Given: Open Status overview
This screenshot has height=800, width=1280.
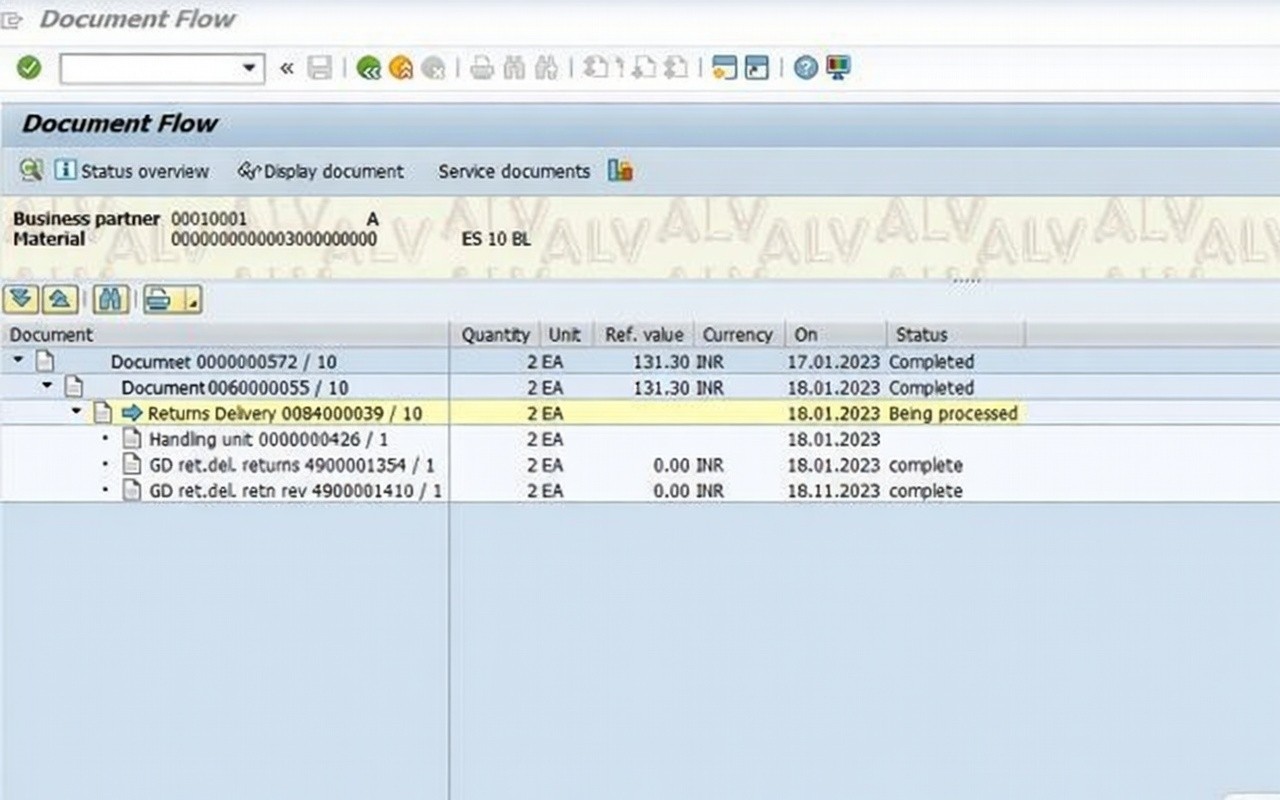Looking at the screenshot, I should (x=132, y=171).
